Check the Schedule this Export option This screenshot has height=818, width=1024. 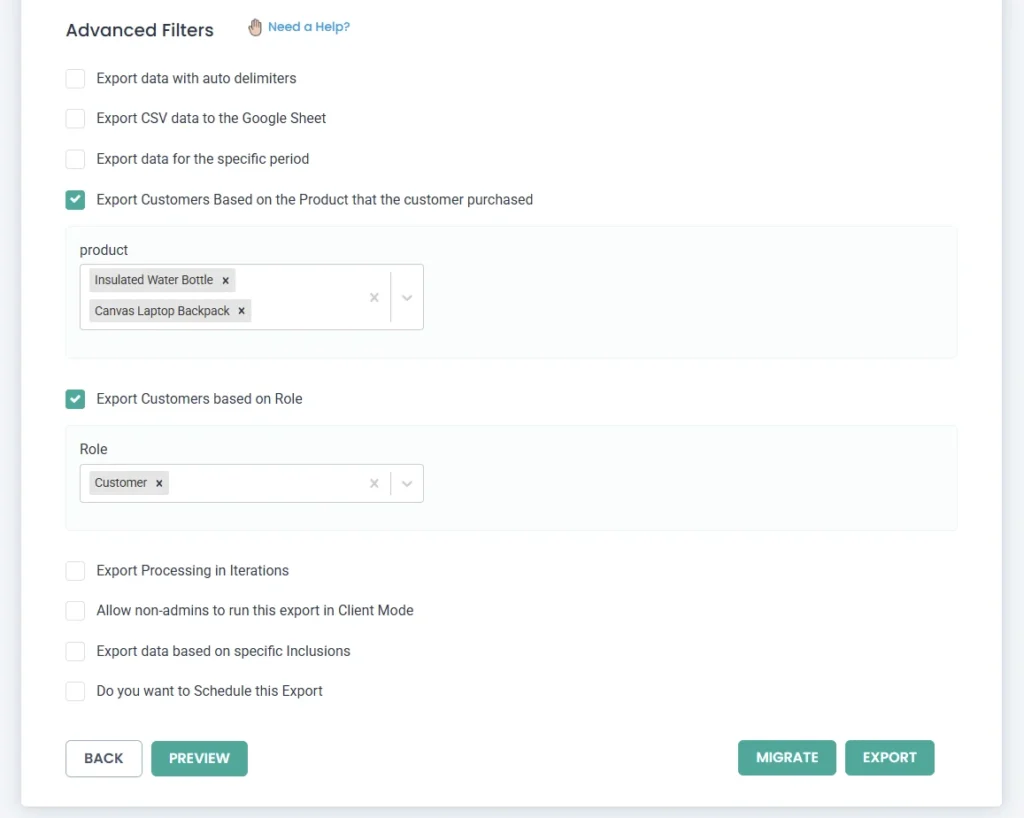[x=75, y=691]
